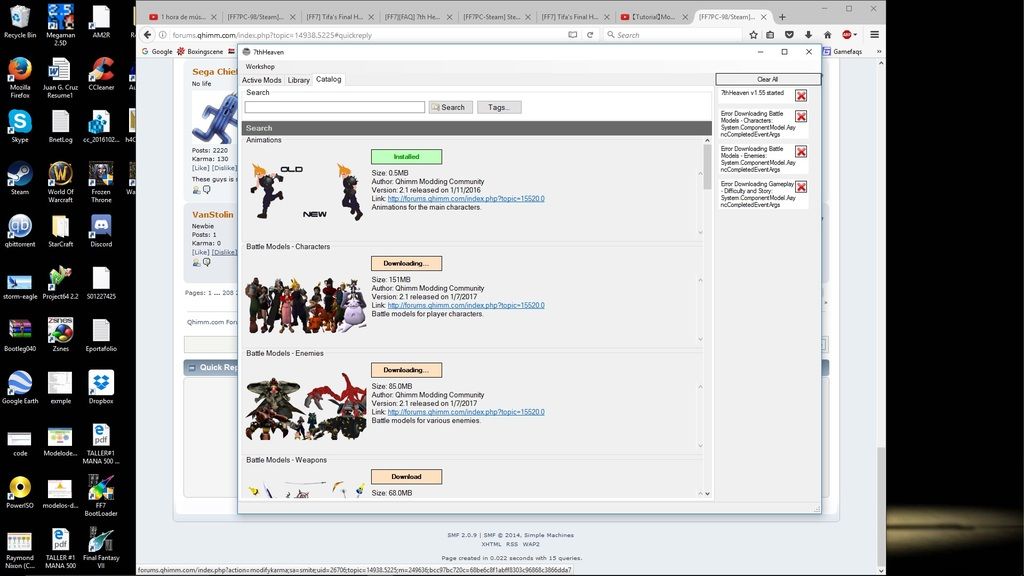The height and width of the screenshot is (576, 1024).
Task: Open the Megaman 2.5D desktop shortcut
Action: (60, 25)
